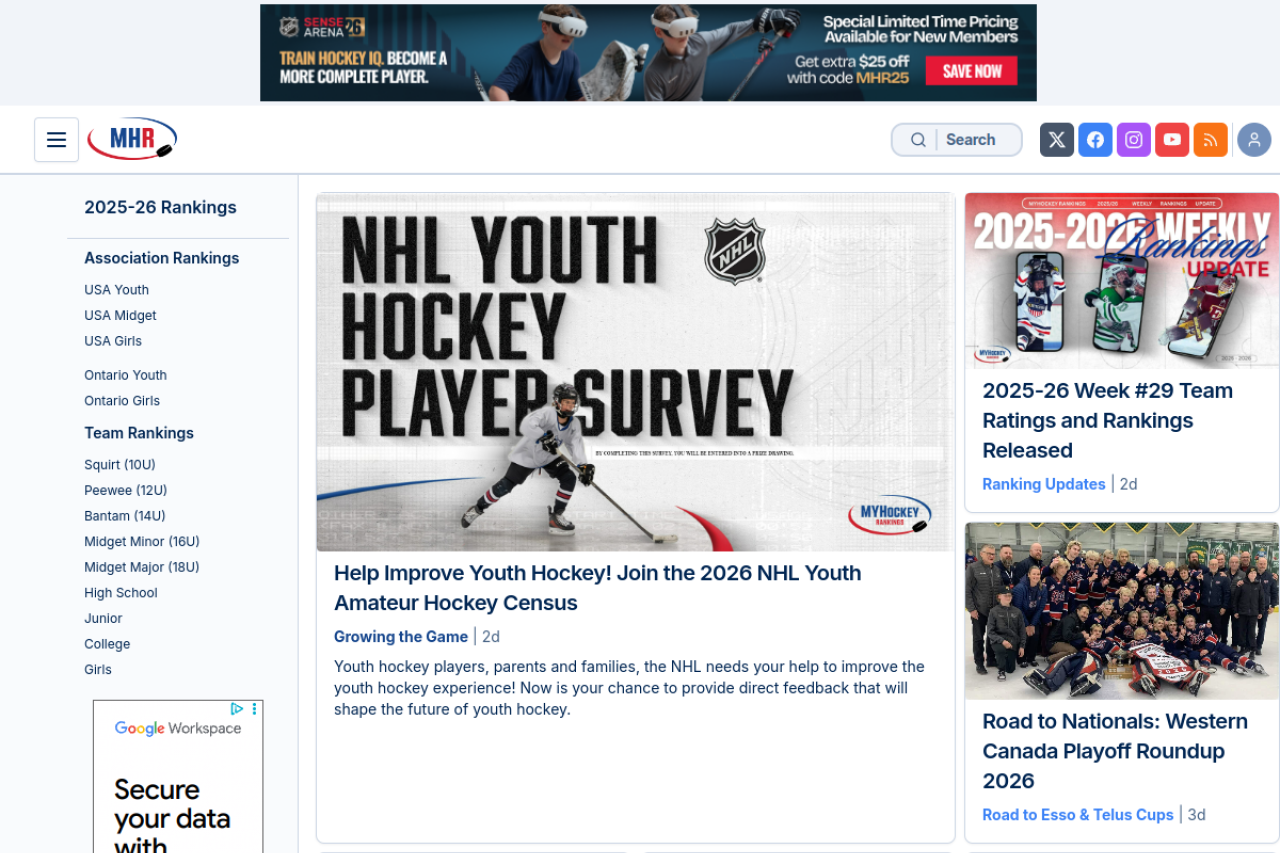Click the AdChoices icon on Google Workspace ad

(x=237, y=709)
